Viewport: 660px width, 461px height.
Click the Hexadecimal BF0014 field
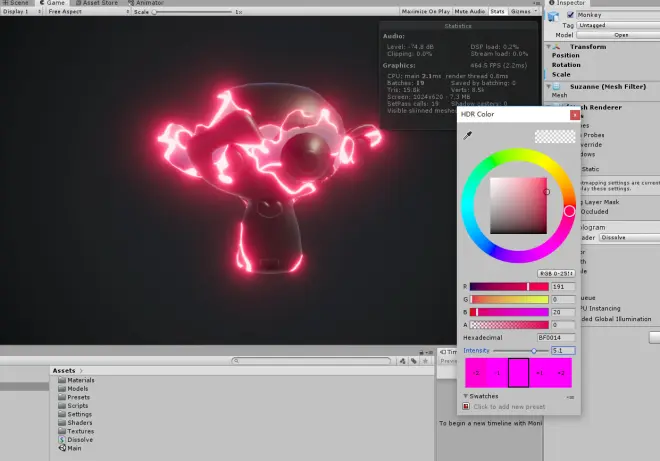click(556, 338)
